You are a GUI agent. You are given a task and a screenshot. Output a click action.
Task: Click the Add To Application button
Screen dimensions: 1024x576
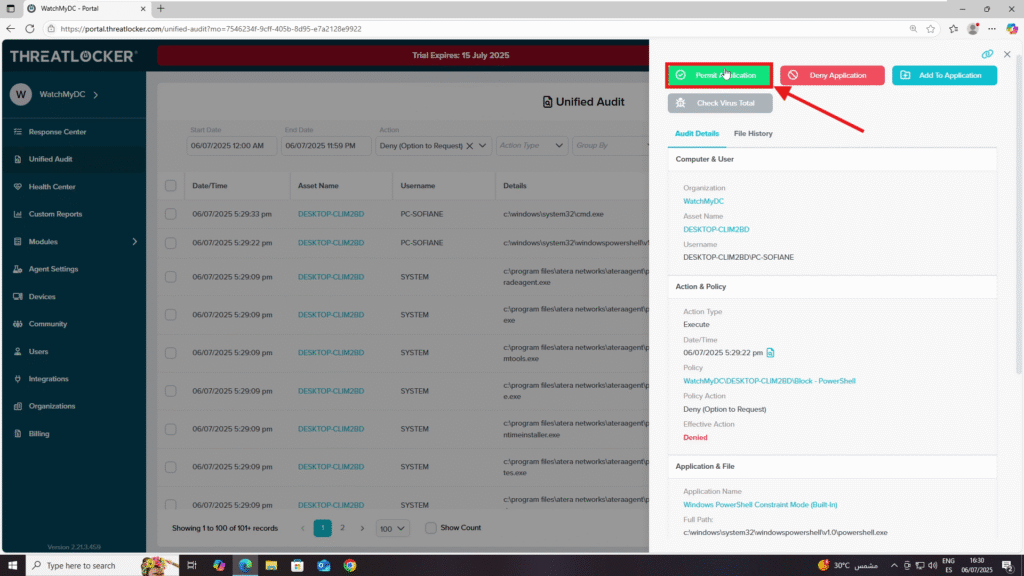[x=944, y=76]
